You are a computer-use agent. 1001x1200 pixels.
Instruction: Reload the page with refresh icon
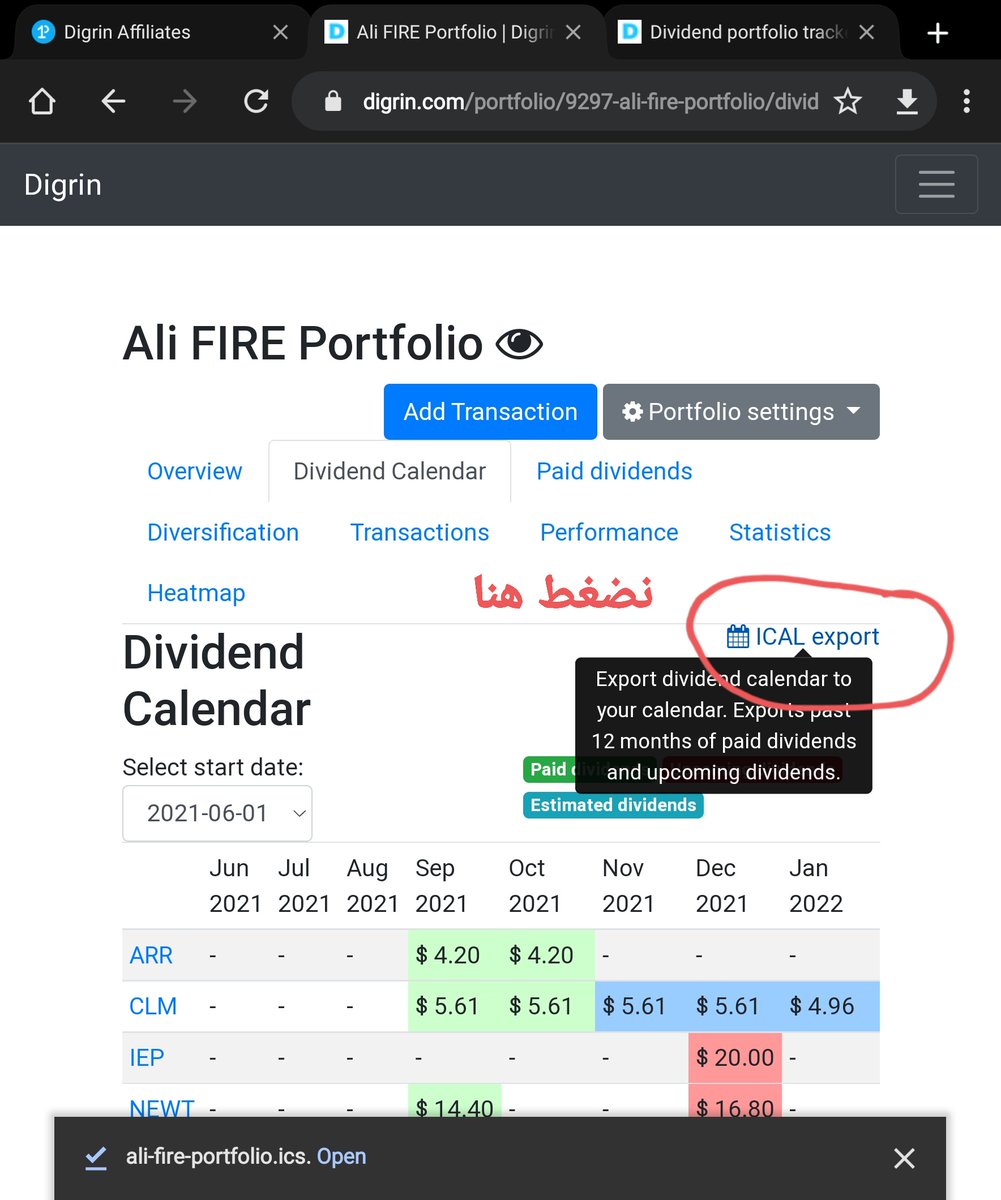(x=257, y=101)
